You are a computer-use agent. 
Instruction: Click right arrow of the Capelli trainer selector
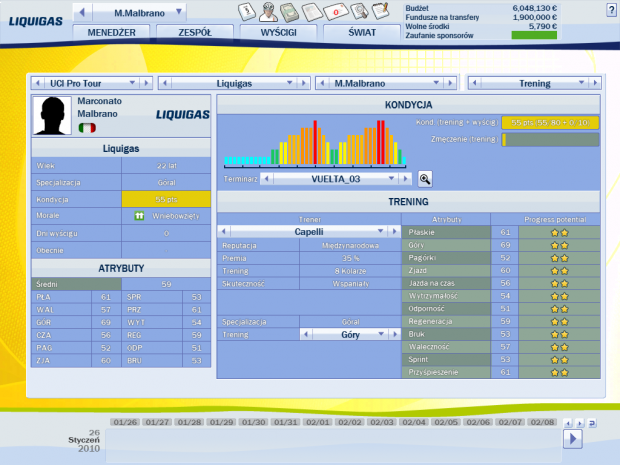point(394,231)
